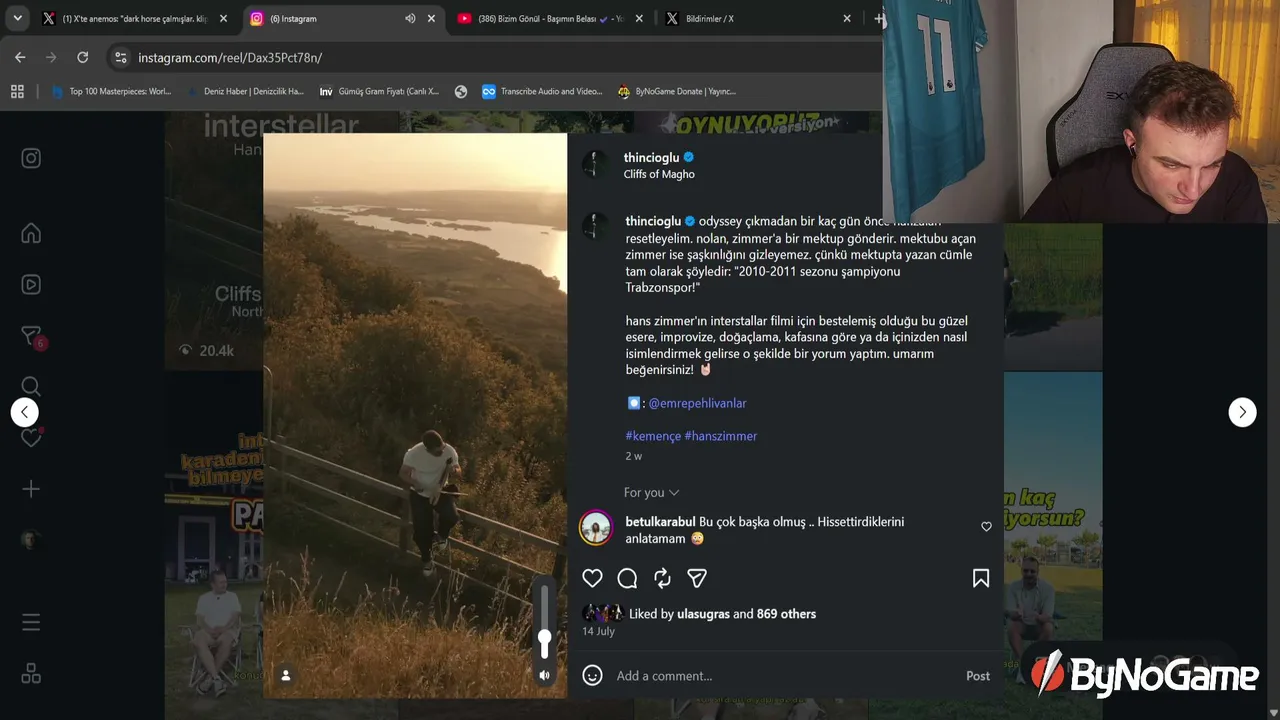Screen dimensions: 1280x720
Task: Close the YouTube Bizim Gönül tab
Action: (639, 19)
